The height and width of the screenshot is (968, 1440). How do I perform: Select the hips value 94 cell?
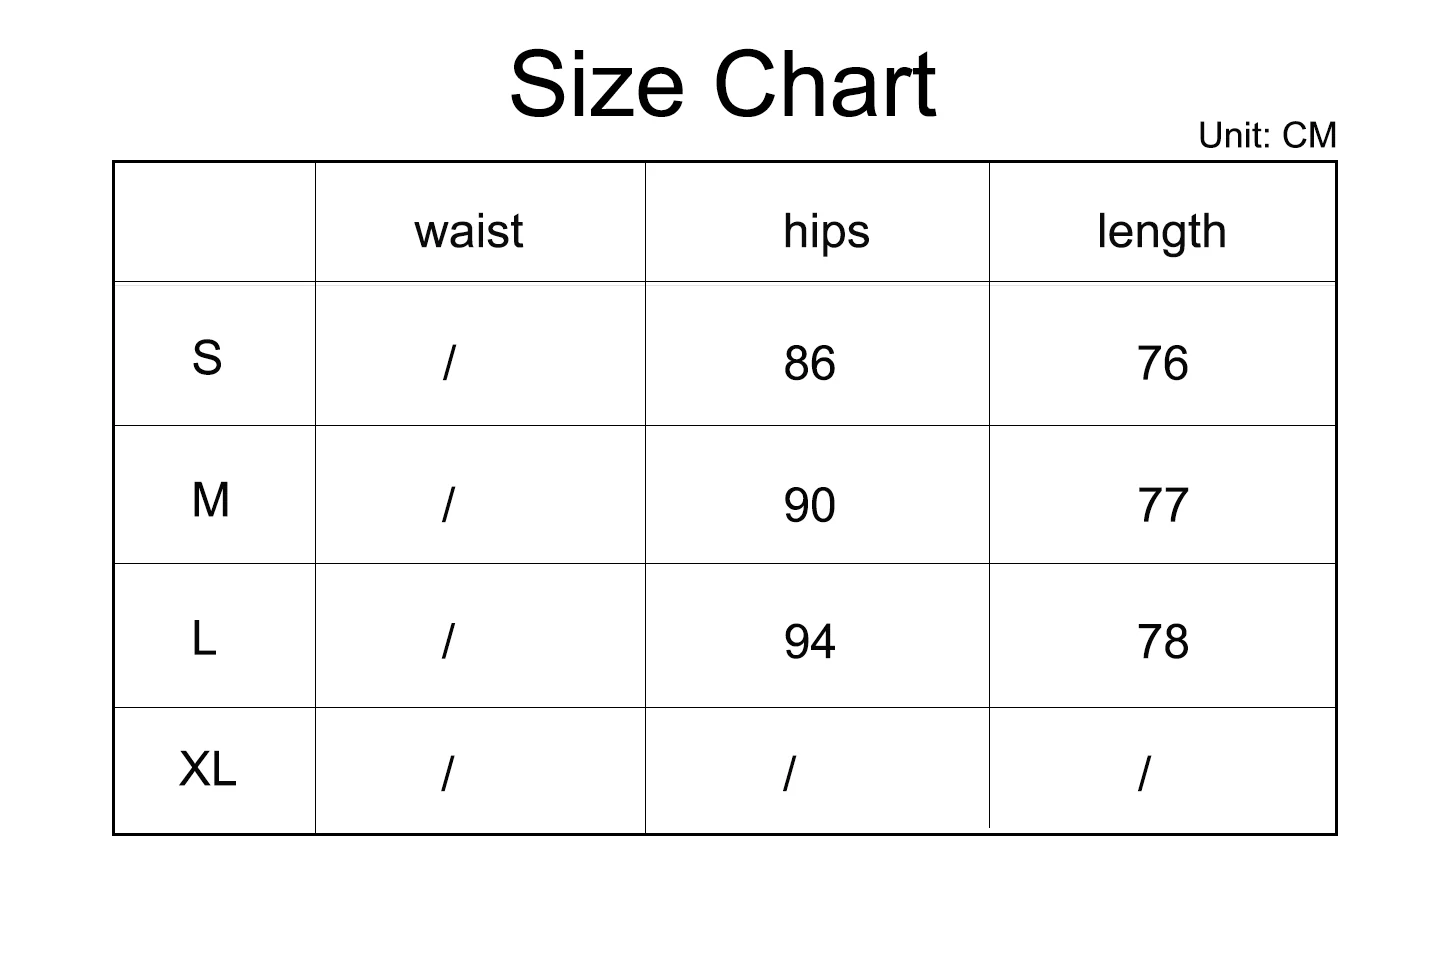809,641
